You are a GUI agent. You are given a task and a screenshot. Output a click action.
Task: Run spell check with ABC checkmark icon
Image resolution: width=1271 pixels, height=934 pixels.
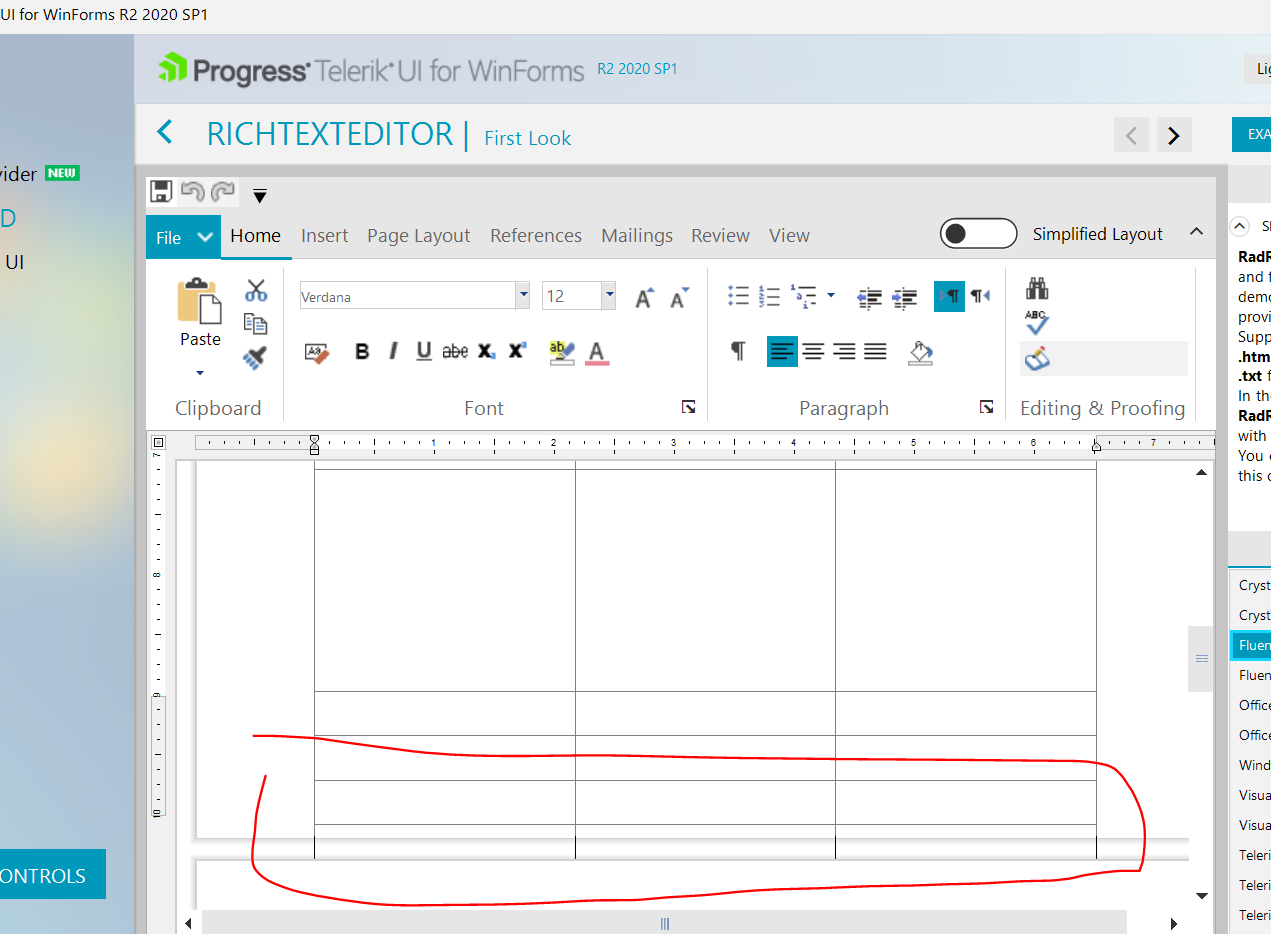click(x=1037, y=322)
